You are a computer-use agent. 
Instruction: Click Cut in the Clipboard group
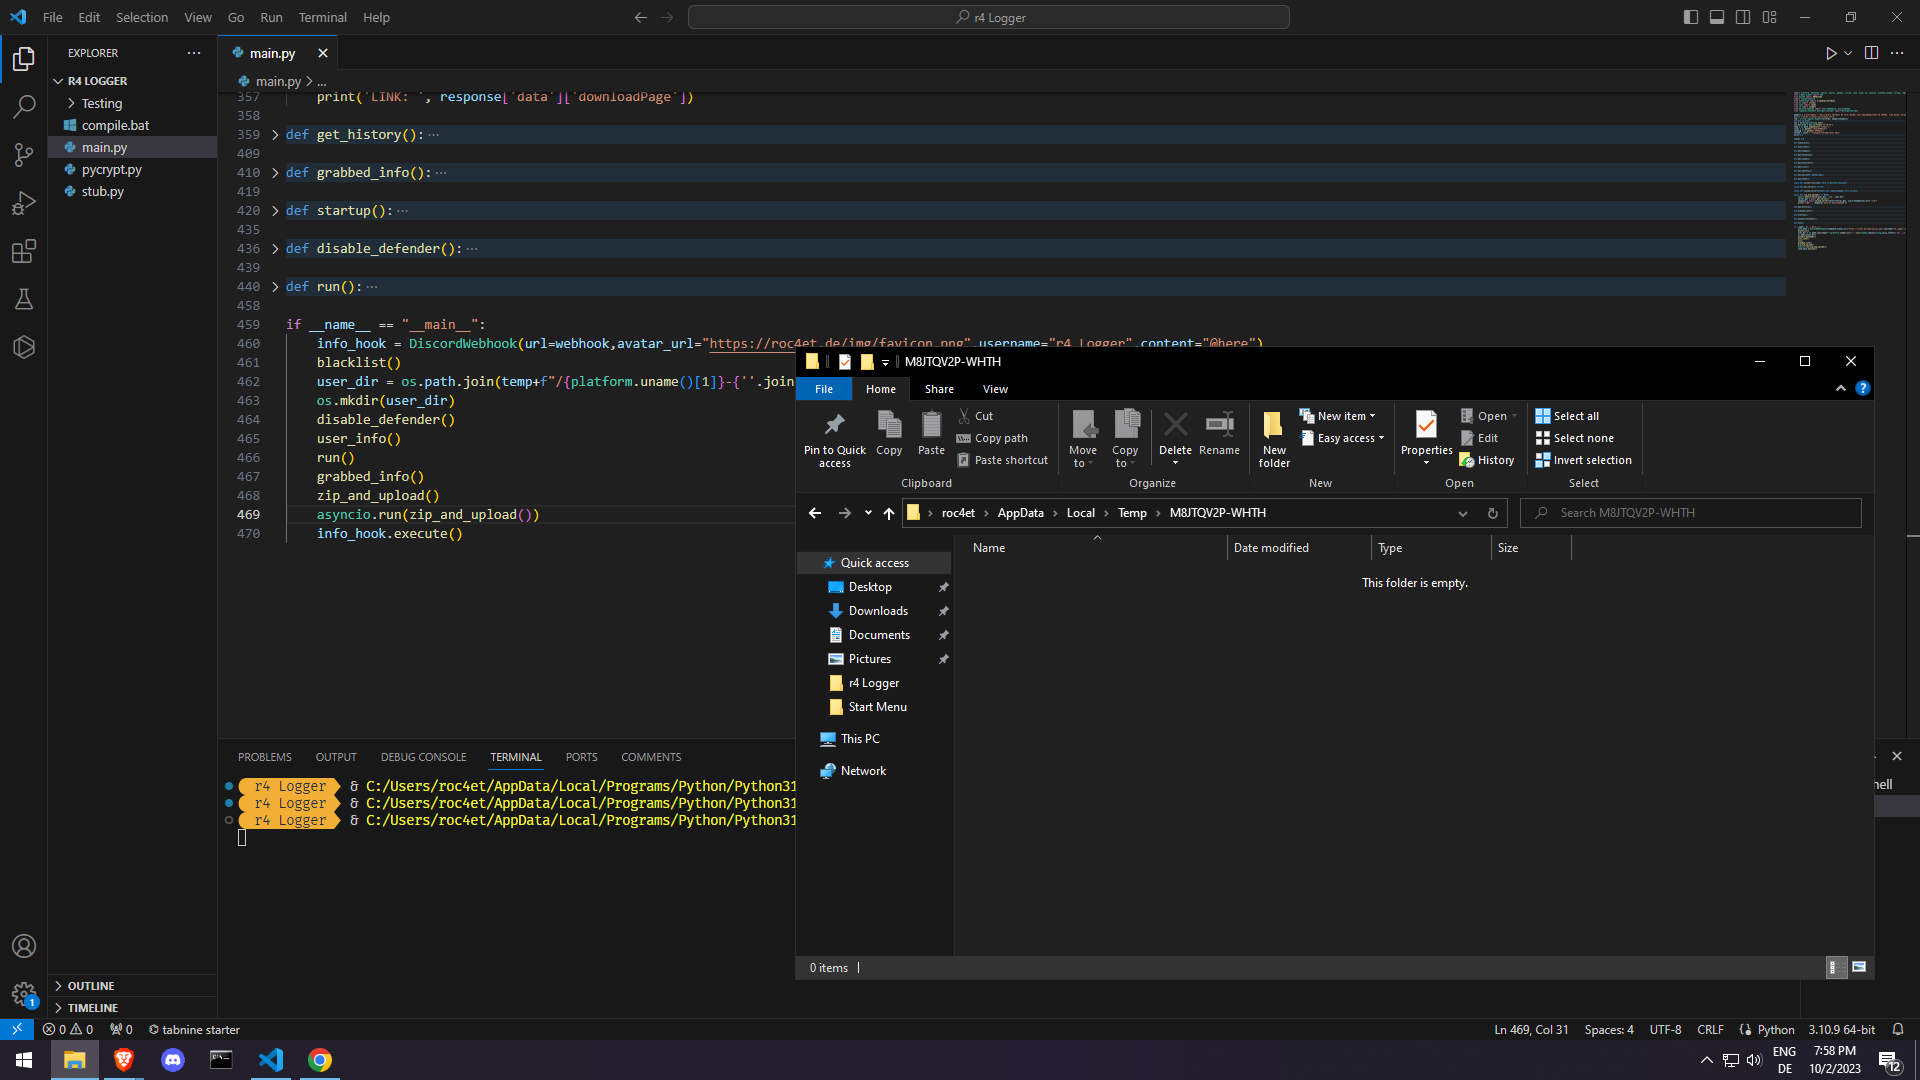(975, 416)
